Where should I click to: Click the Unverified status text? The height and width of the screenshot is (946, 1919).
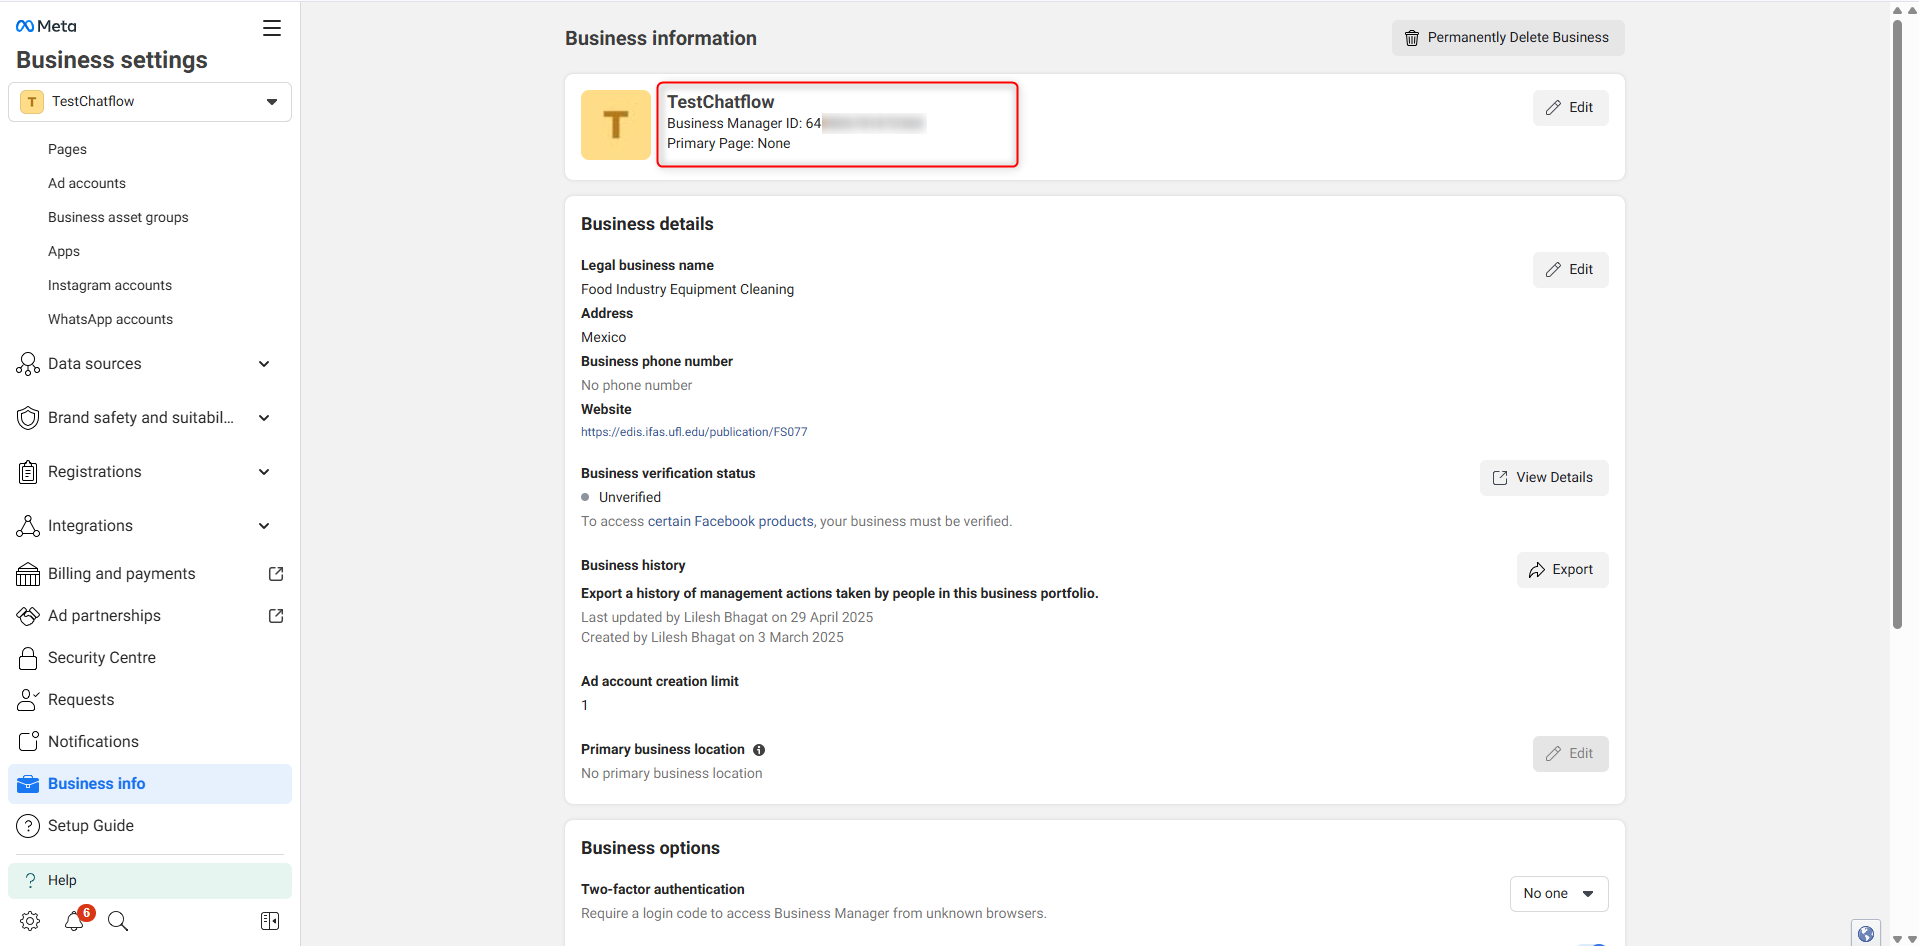pos(630,497)
